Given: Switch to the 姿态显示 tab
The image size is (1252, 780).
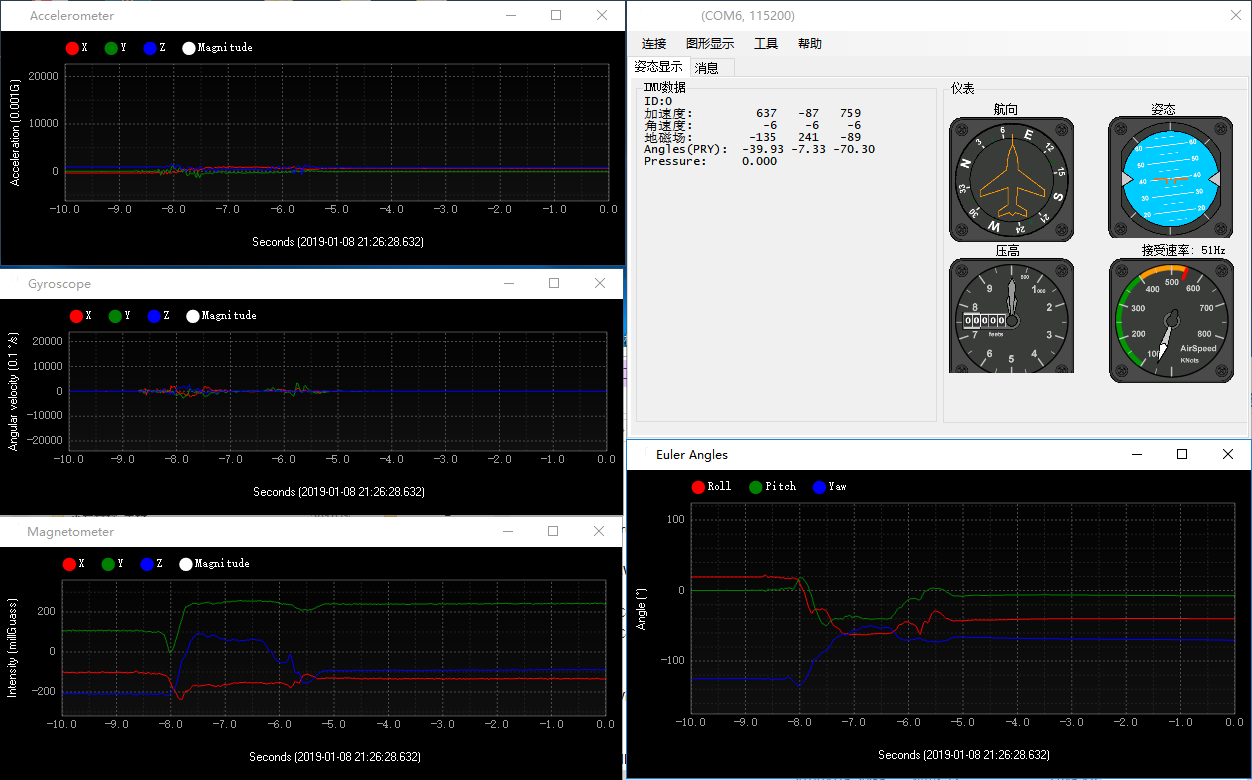Looking at the screenshot, I should pos(659,67).
